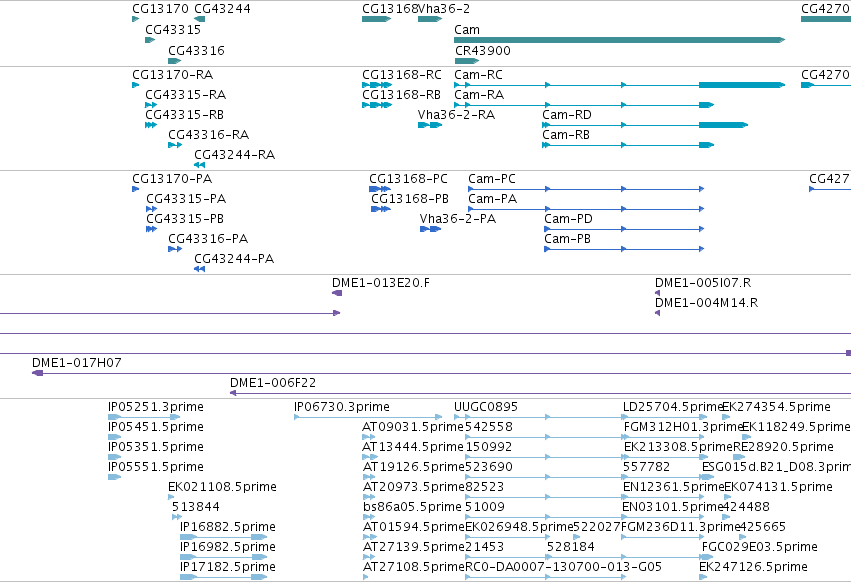Viewport: 851px width, 582px height.
Task: Select the bs86a05.5prime EST
Action: pos(369,517)
